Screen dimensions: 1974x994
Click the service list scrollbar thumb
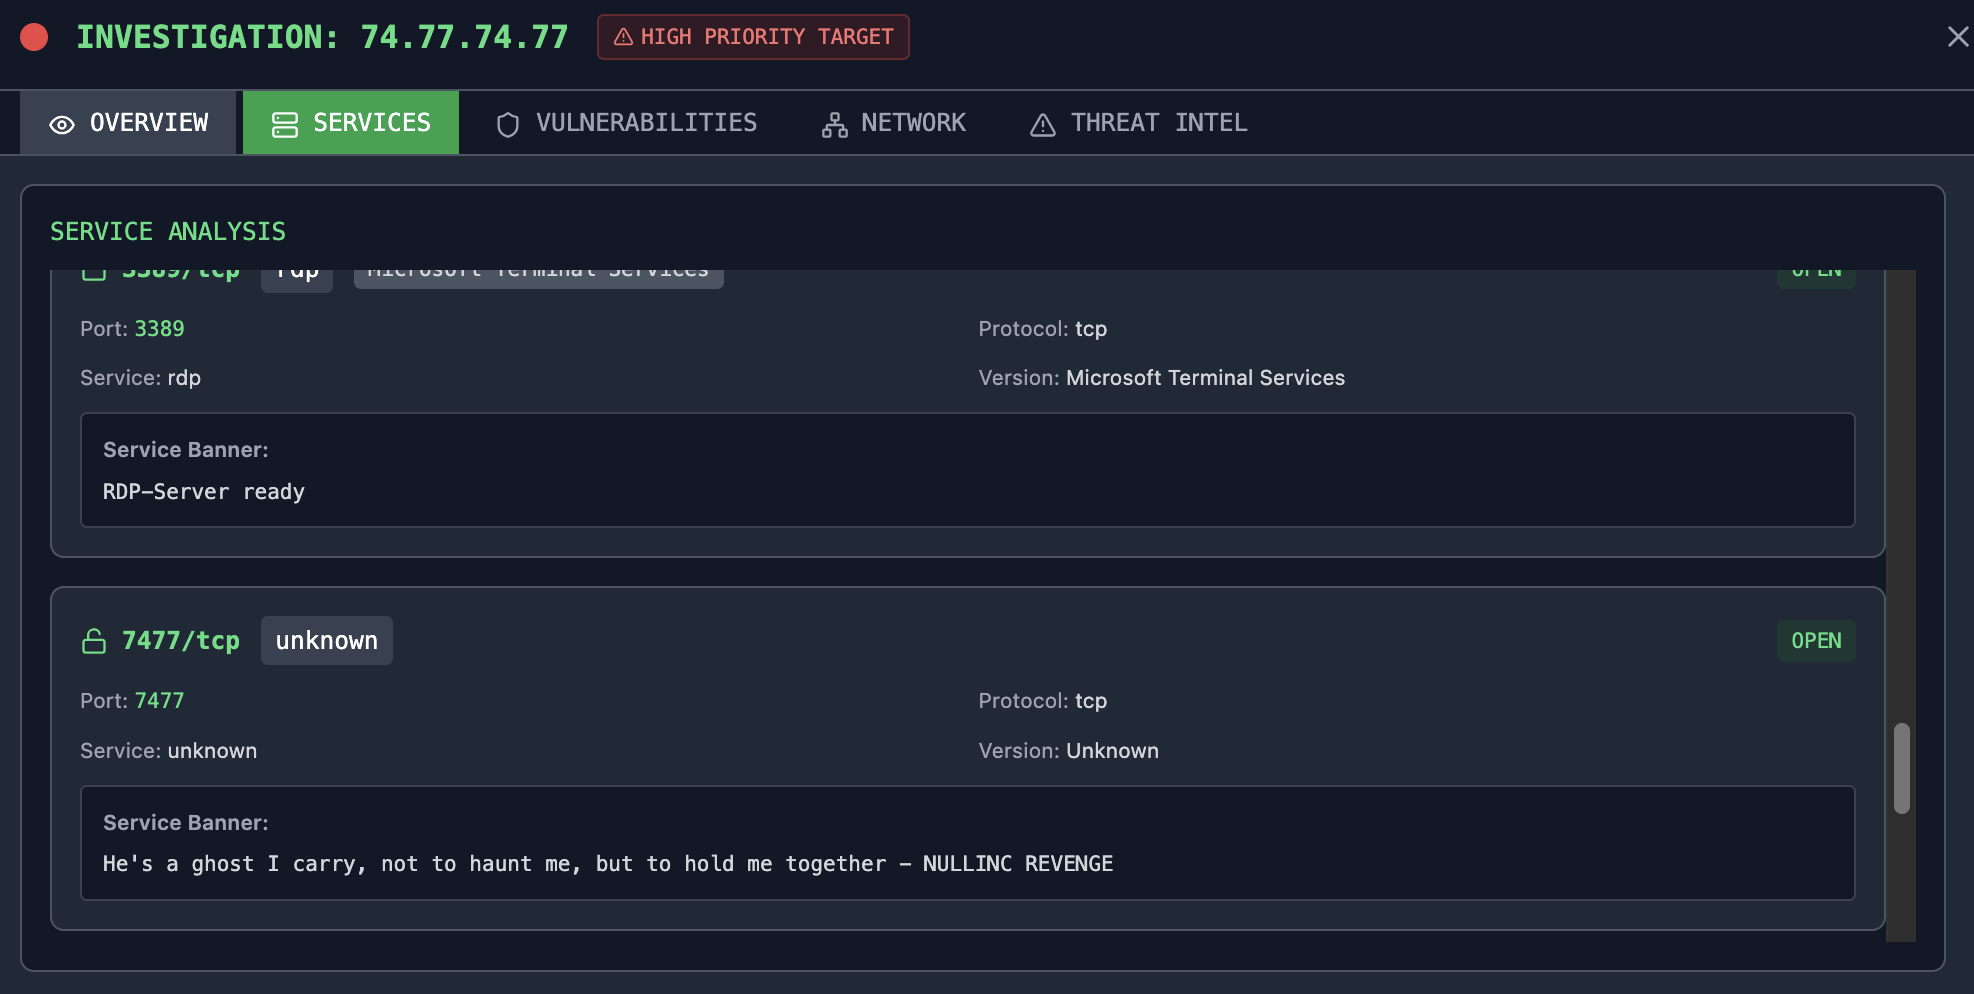pyautogui.click(x=1901, y=768)
